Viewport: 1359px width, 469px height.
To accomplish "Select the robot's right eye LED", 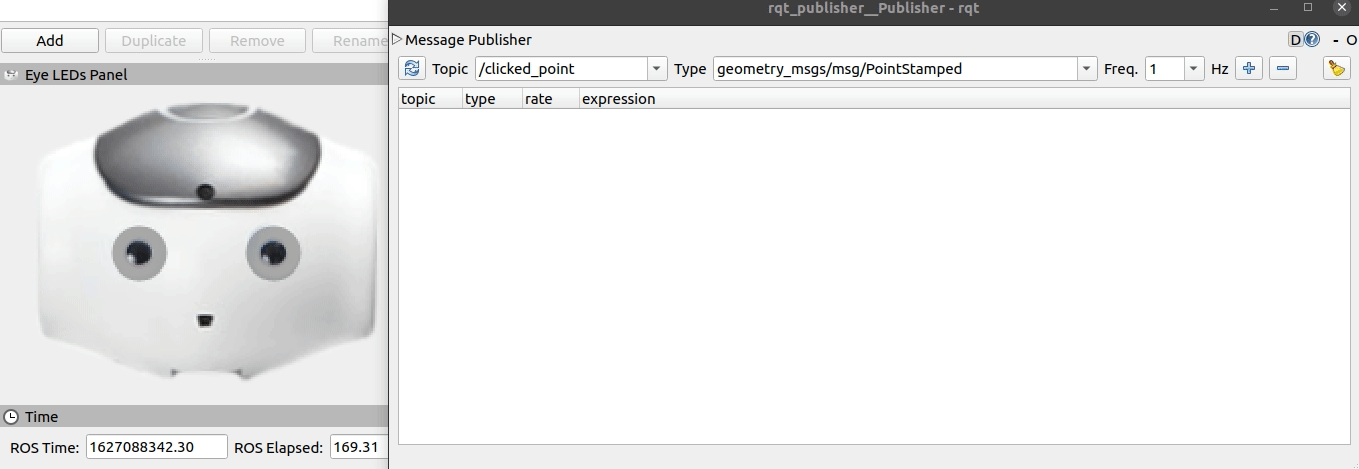I will pyautogui.click(x=138, y=254).
